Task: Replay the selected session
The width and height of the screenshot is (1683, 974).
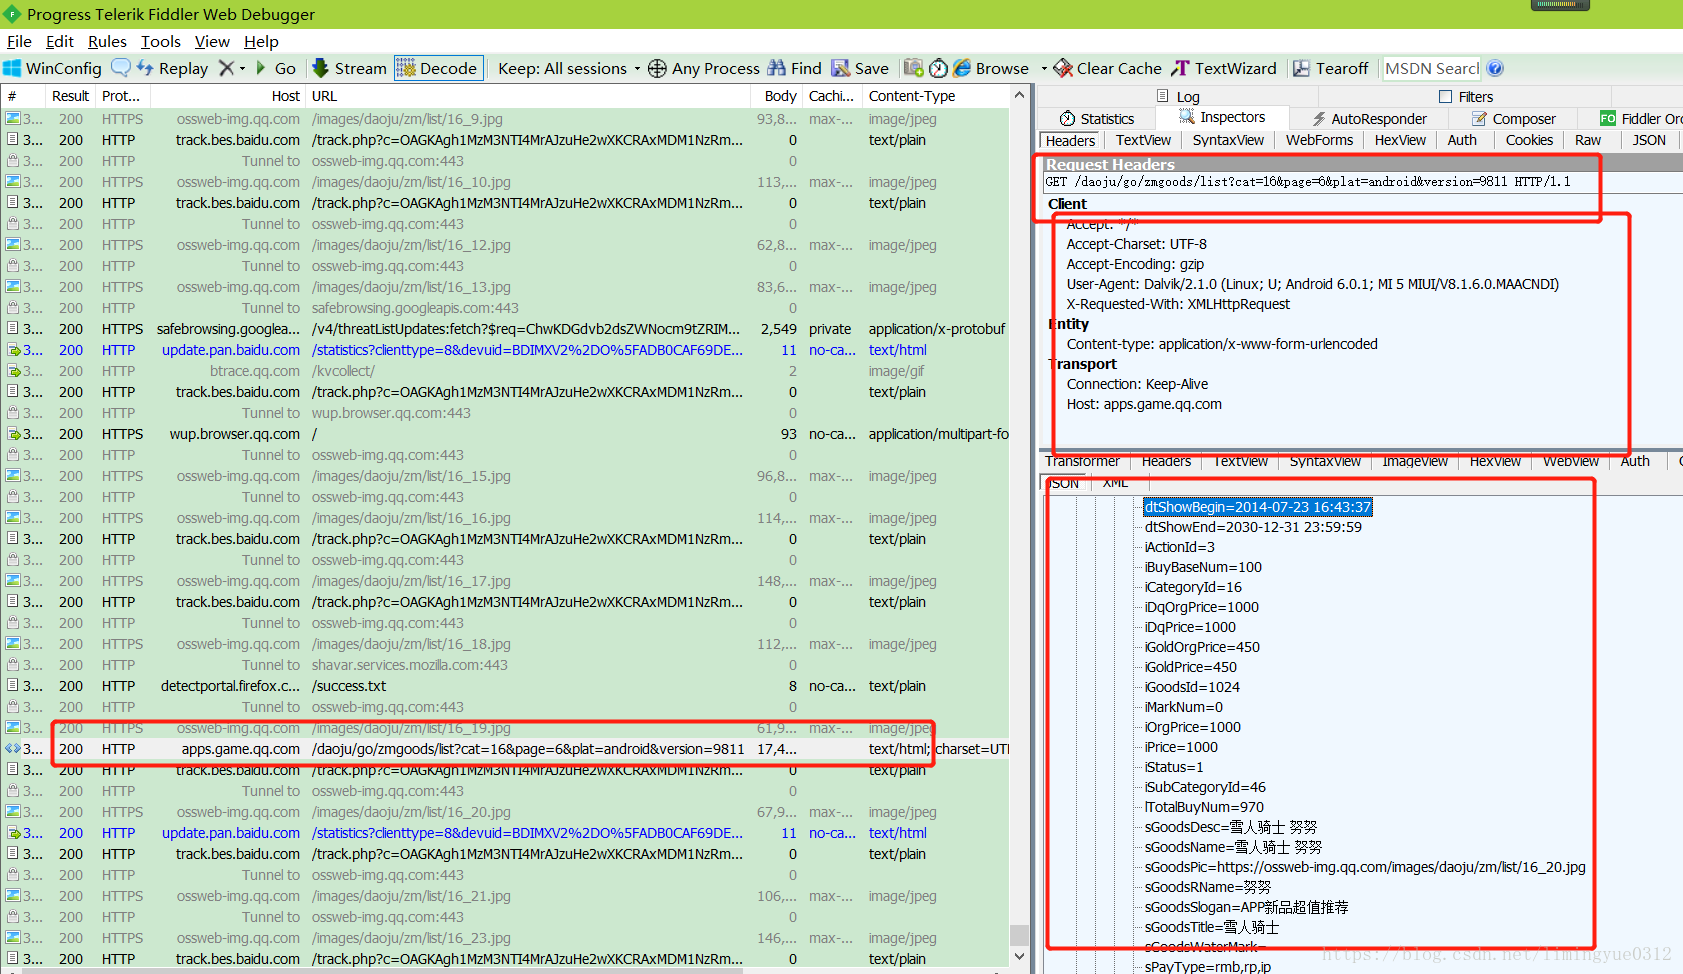Action: [172, 68]
